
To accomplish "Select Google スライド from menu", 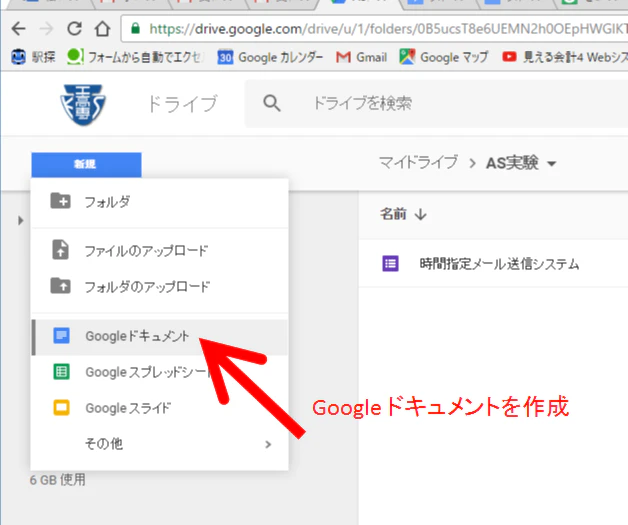I will click(x=159, y=408).
